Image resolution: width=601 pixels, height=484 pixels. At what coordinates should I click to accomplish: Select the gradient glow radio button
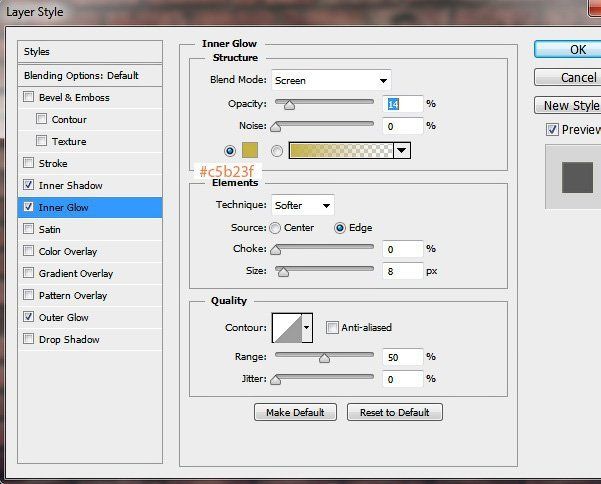(276, 150)
